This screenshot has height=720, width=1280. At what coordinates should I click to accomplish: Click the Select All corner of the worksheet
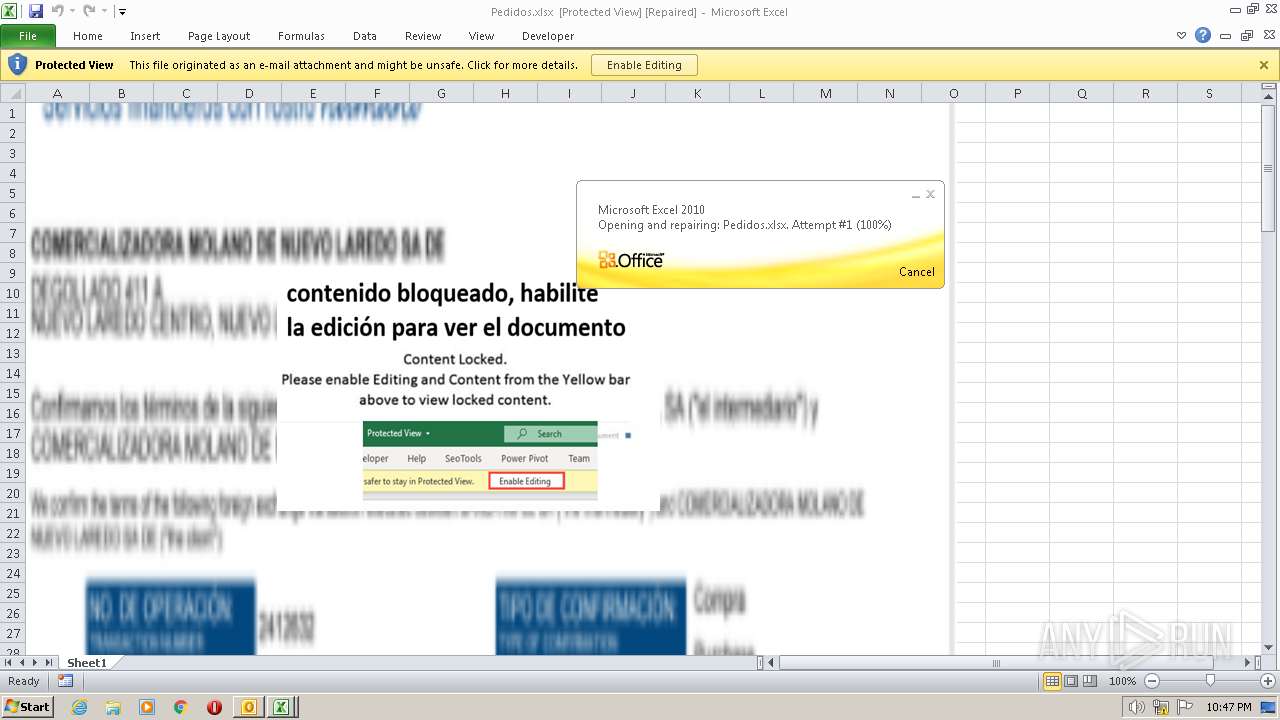(x=12, y=93)
